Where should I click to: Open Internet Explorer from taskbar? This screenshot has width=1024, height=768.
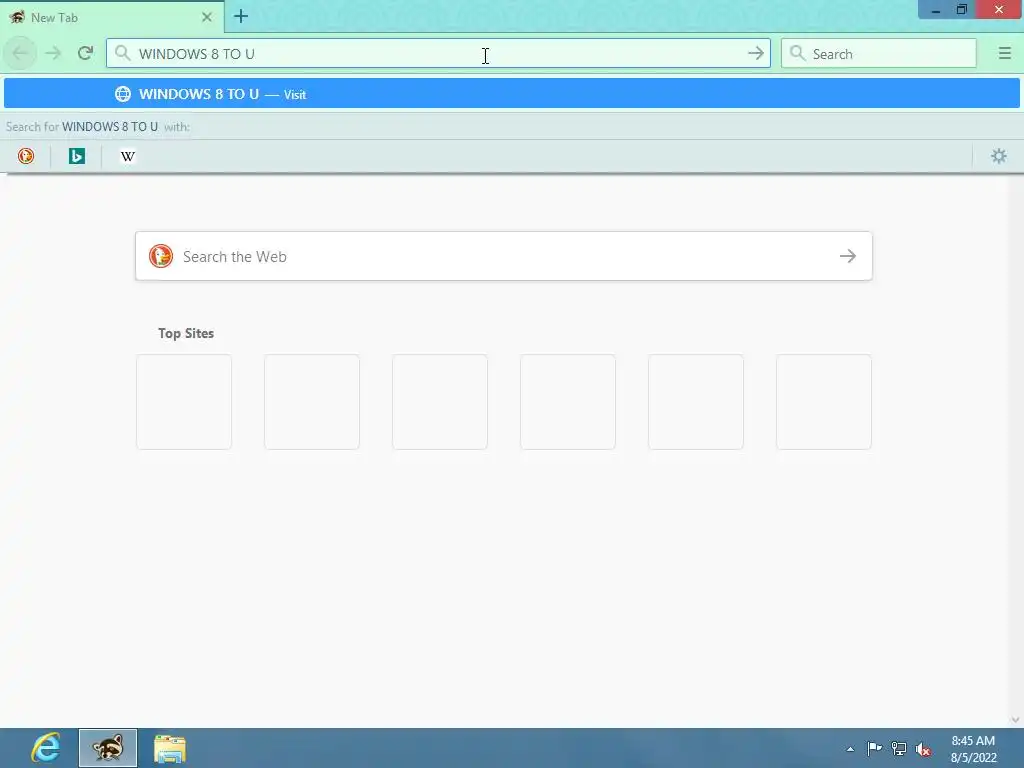pyautogui.click(x=46, y=748)
